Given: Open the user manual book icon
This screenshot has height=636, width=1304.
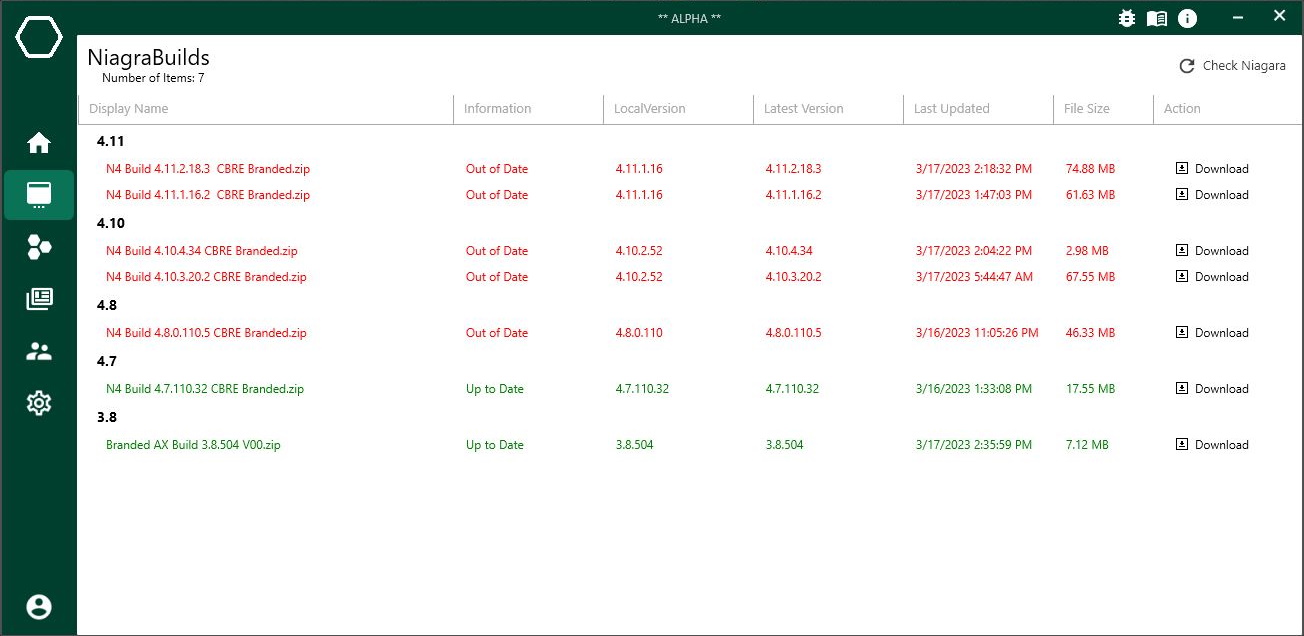Looking at the screenshot, I should [x=1157, y=17].
